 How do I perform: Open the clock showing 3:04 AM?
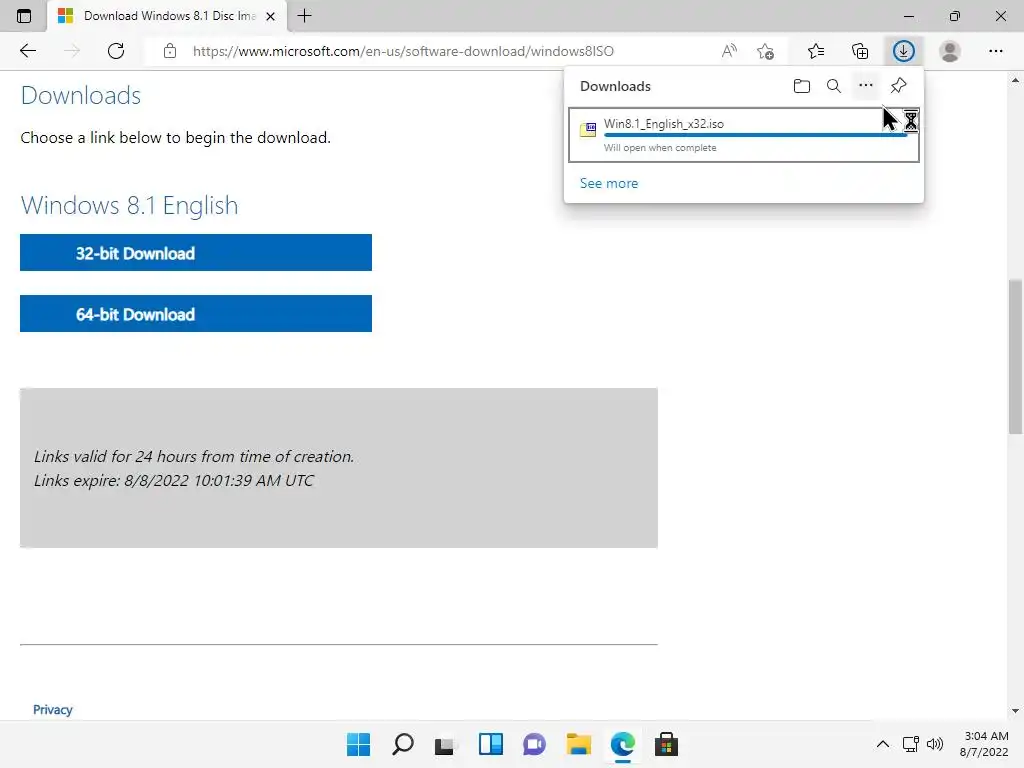coord(984,744)
